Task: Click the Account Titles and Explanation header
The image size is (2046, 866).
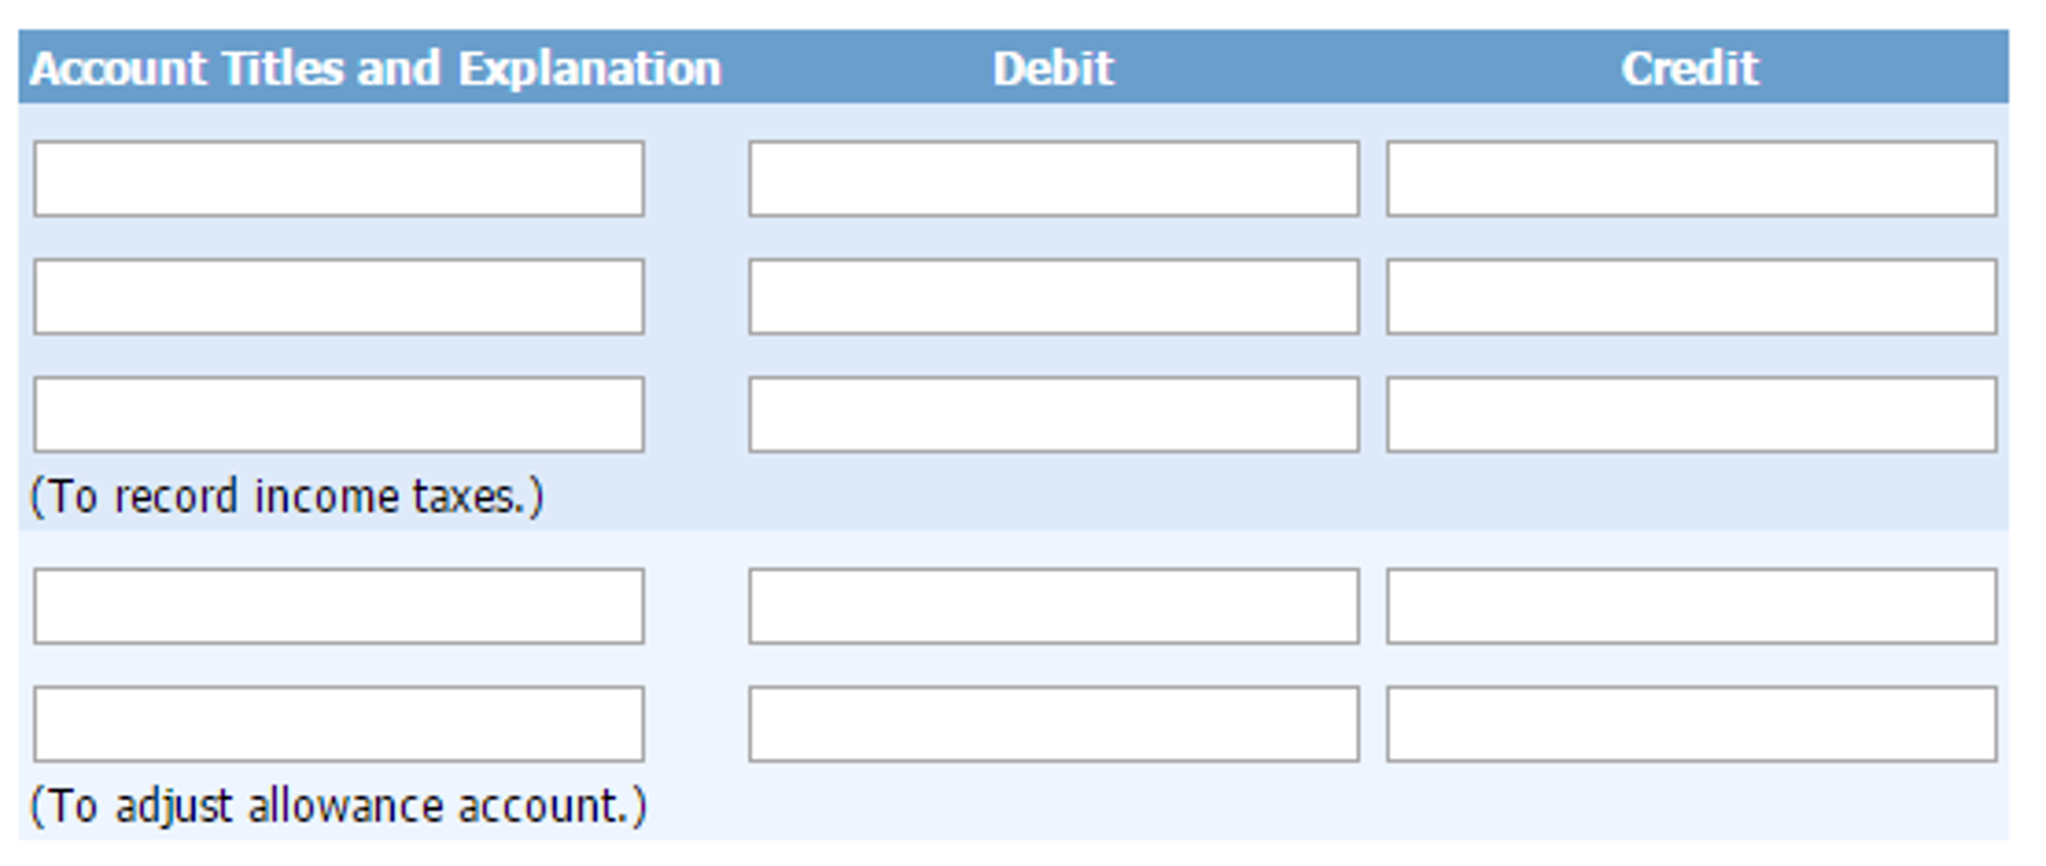Action: (375, 69)
